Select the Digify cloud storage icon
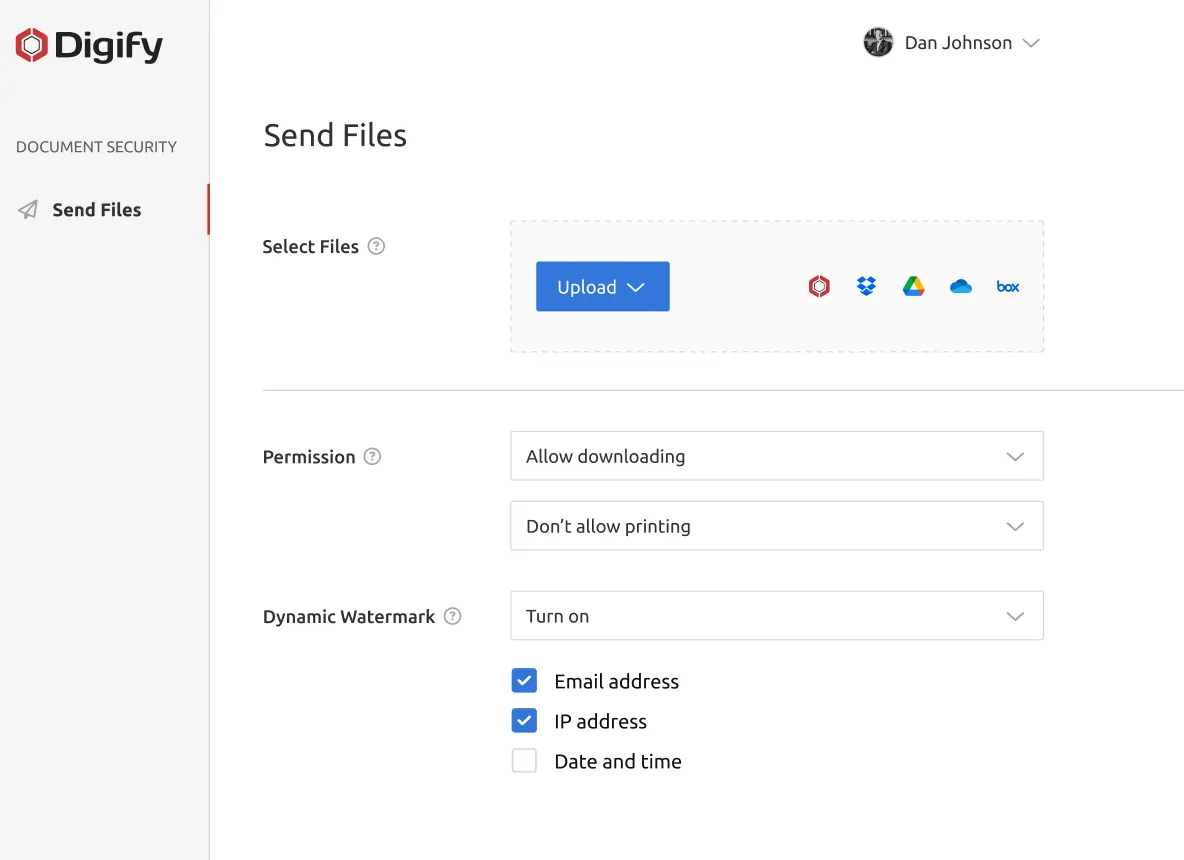This screenshot has width=1184, height=860. [819, 287]
